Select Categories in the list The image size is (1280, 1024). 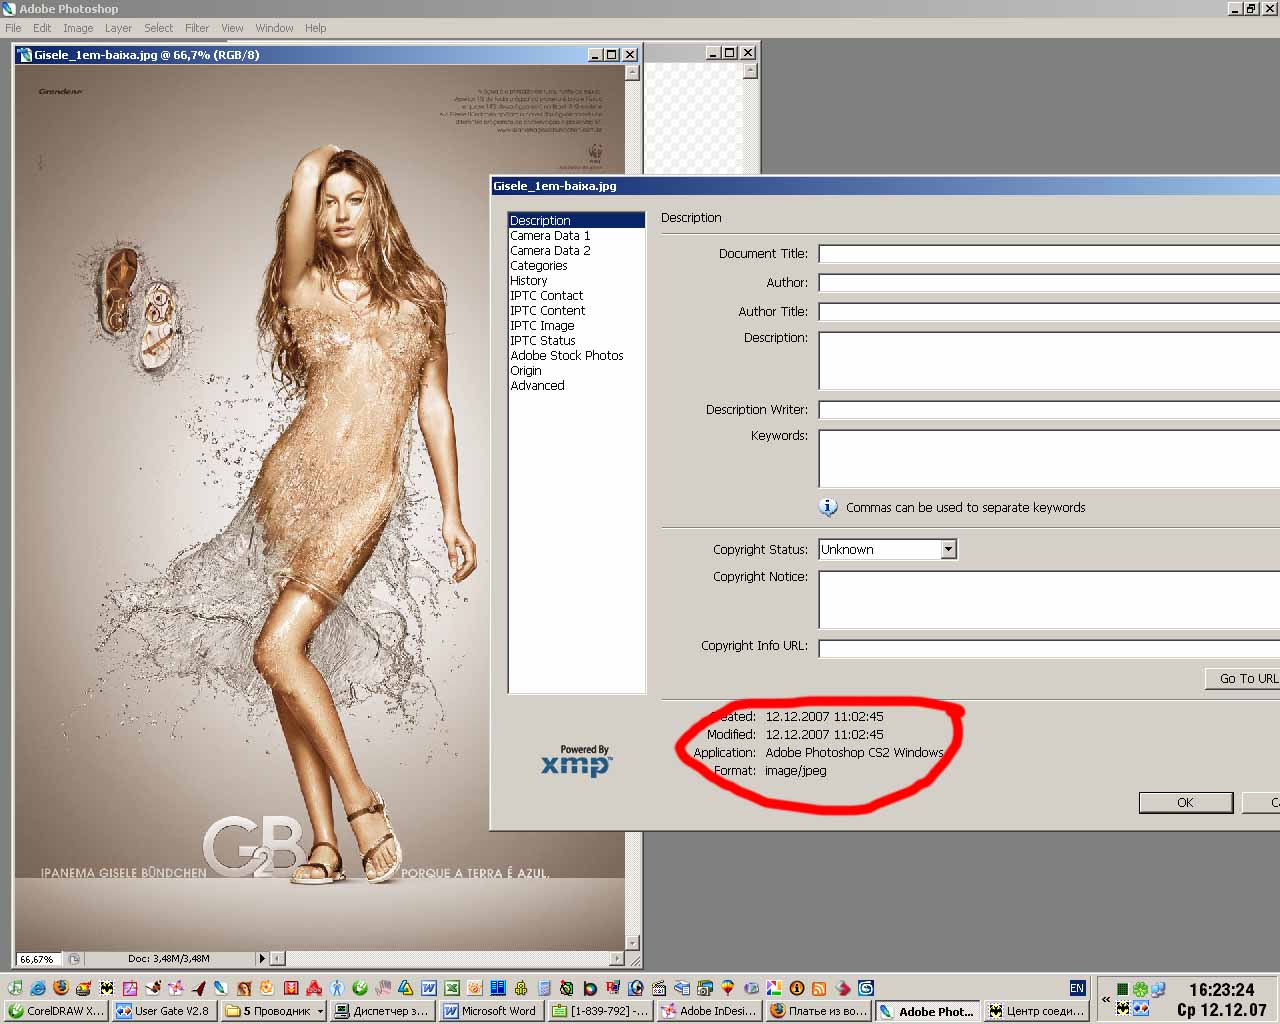(576, 265)
